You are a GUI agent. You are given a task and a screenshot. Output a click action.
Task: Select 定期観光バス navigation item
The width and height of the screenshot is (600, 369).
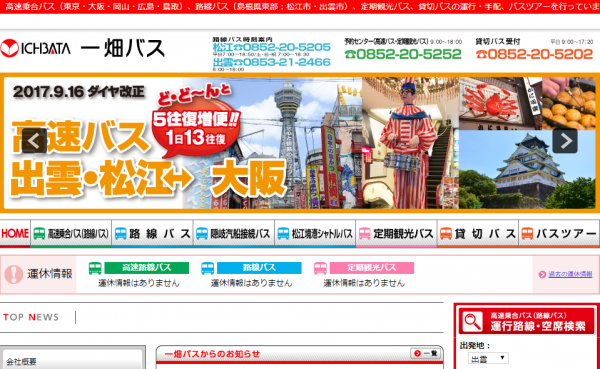(x=396, y=233)
